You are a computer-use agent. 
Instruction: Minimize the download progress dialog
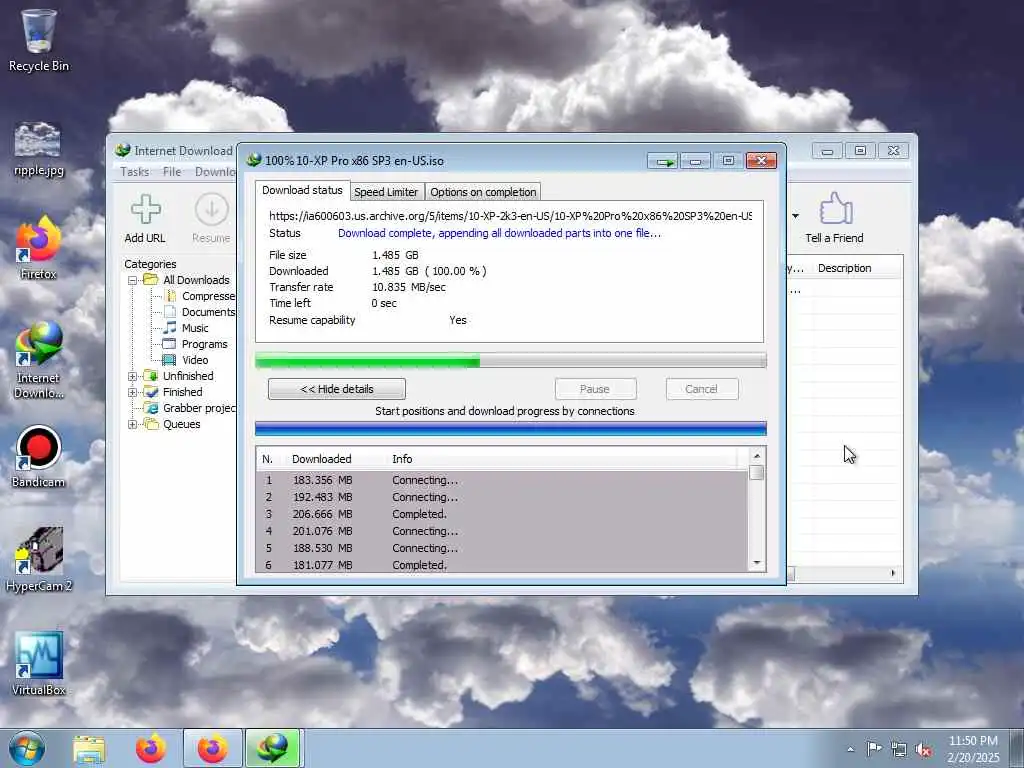click(x=696, y=161)
